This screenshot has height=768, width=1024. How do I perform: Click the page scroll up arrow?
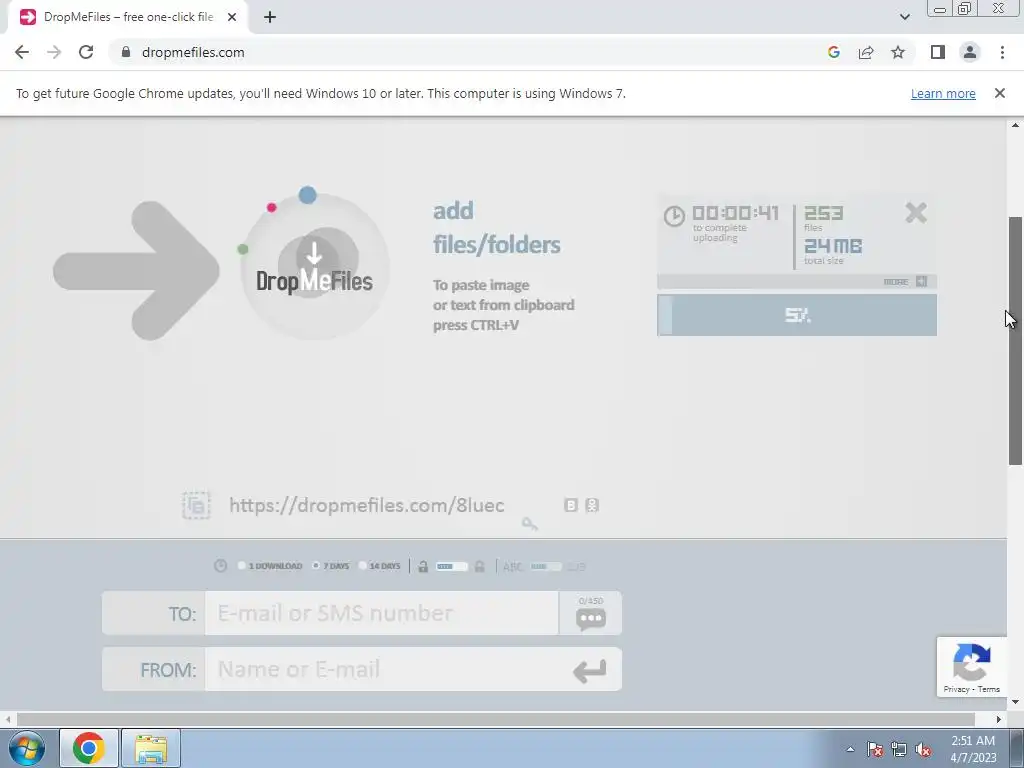pos(1016,125)
